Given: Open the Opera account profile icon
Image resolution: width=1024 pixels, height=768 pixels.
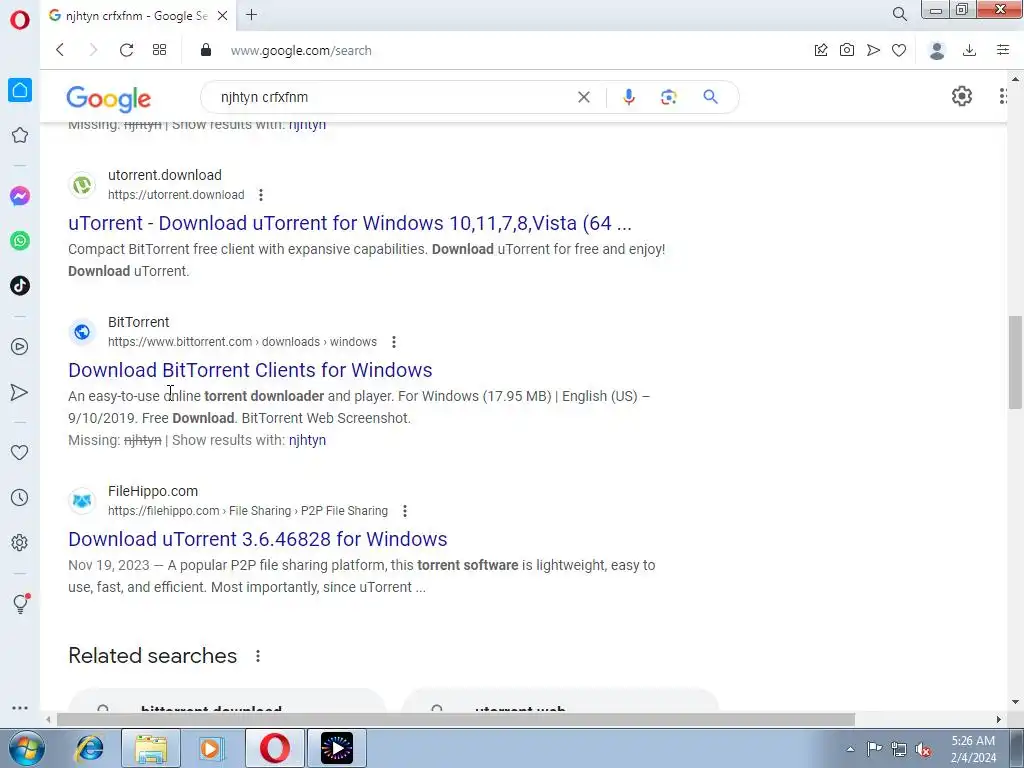Looking at the screenshot, I should [x=937, y=50].
